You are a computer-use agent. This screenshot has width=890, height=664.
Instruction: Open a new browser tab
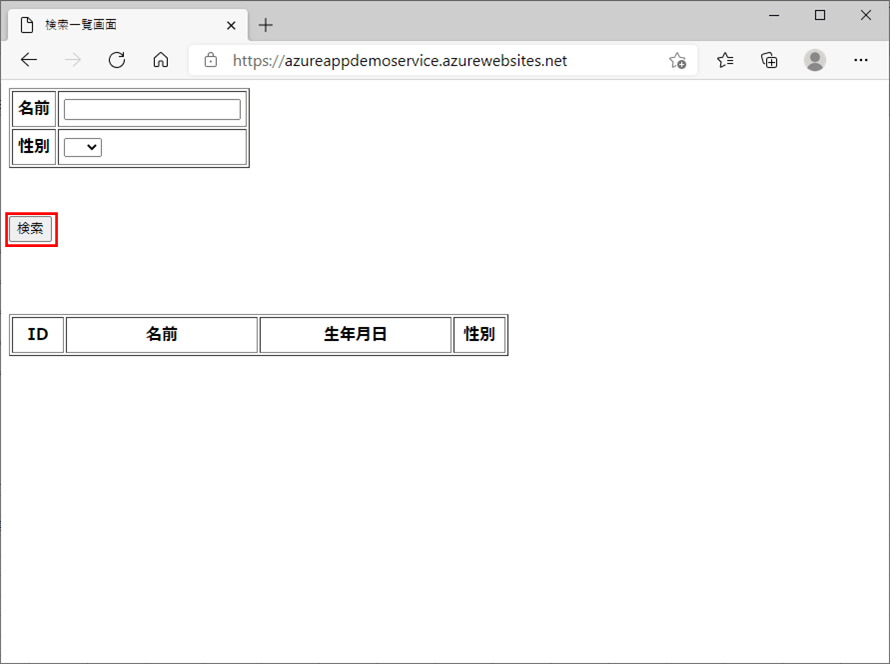coord(265,25)
